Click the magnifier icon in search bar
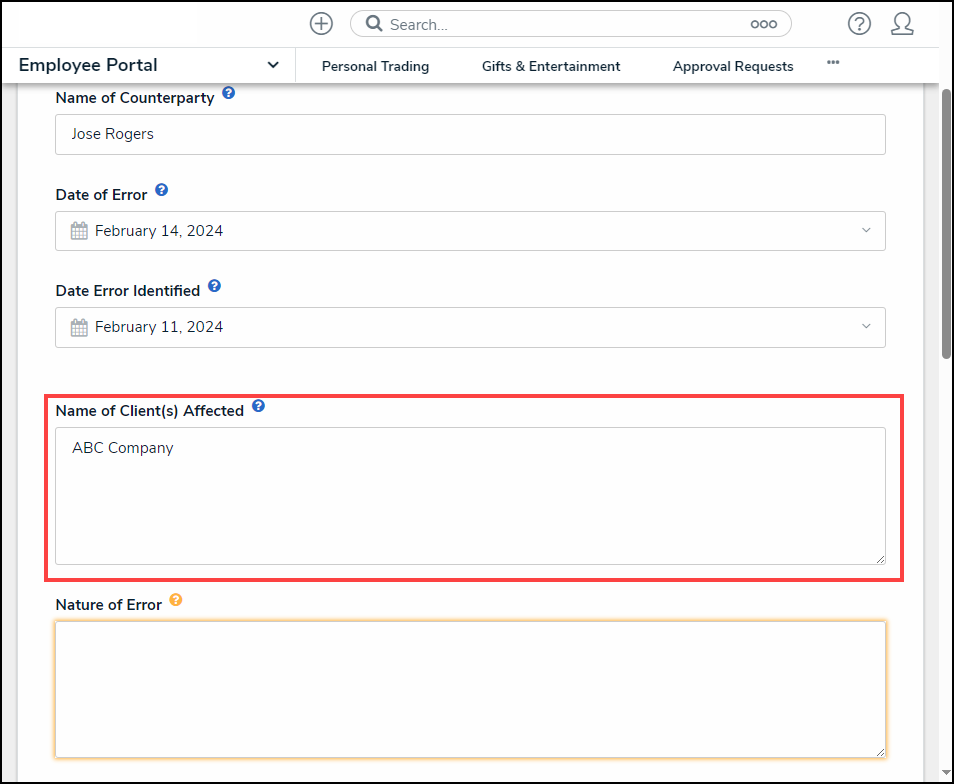The height and width of the screenshot is (784, 954). [374, 24]
